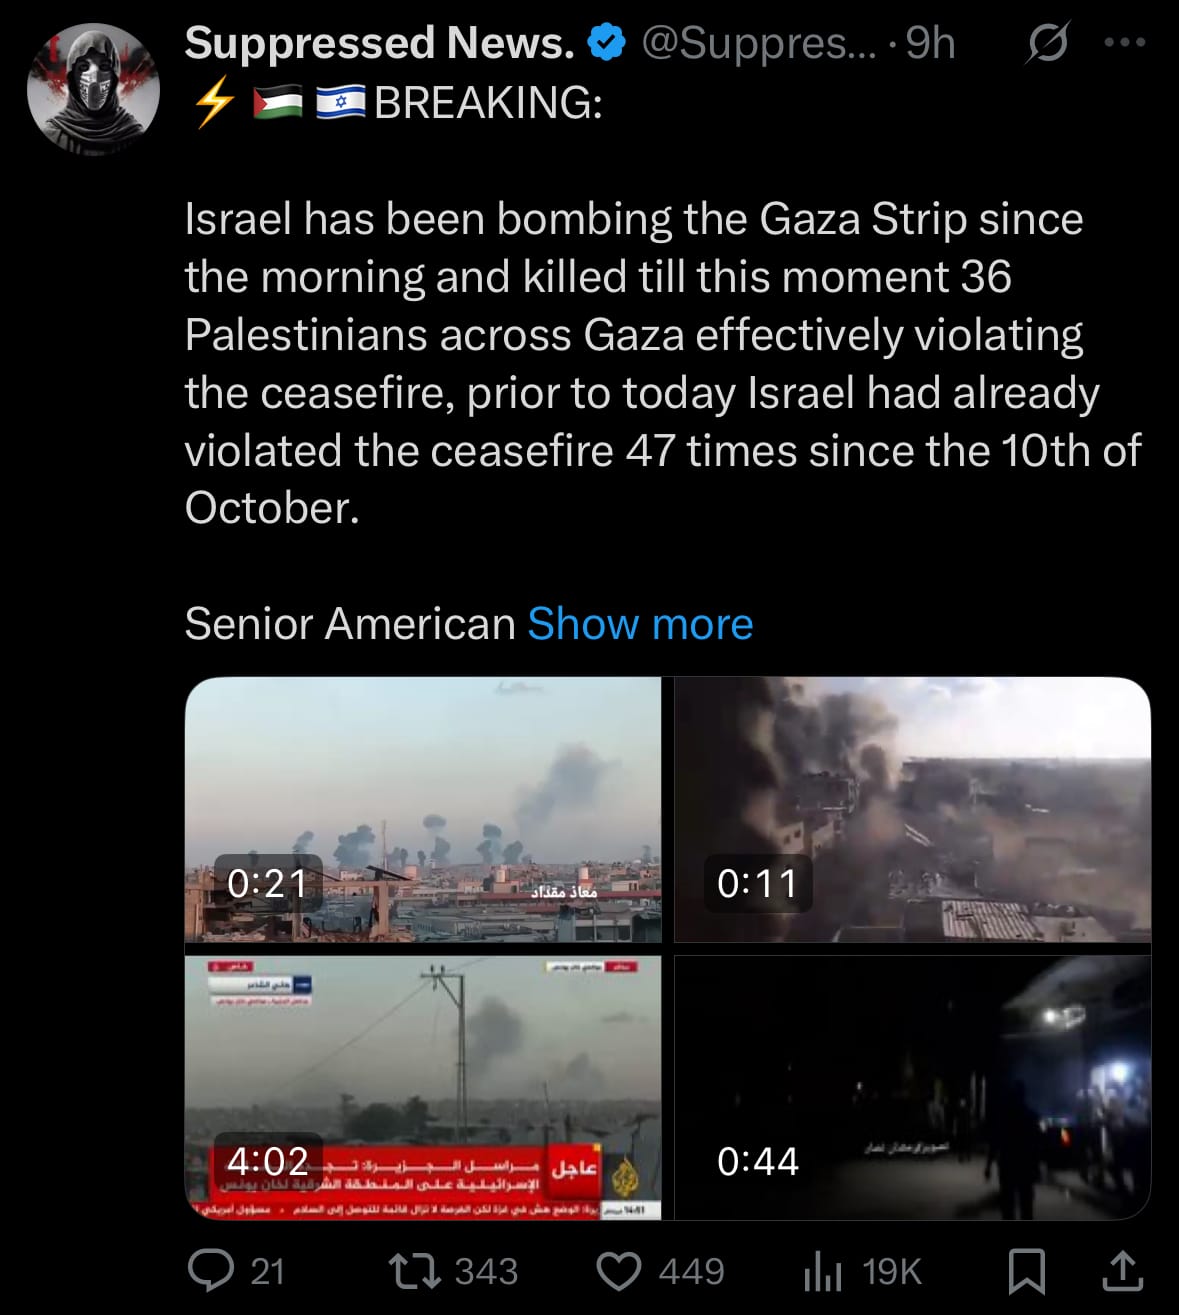Tap the Grok slashed-circle icon
The height and width of the screenshot is (1315, 1179).
tap(1047, 43)
